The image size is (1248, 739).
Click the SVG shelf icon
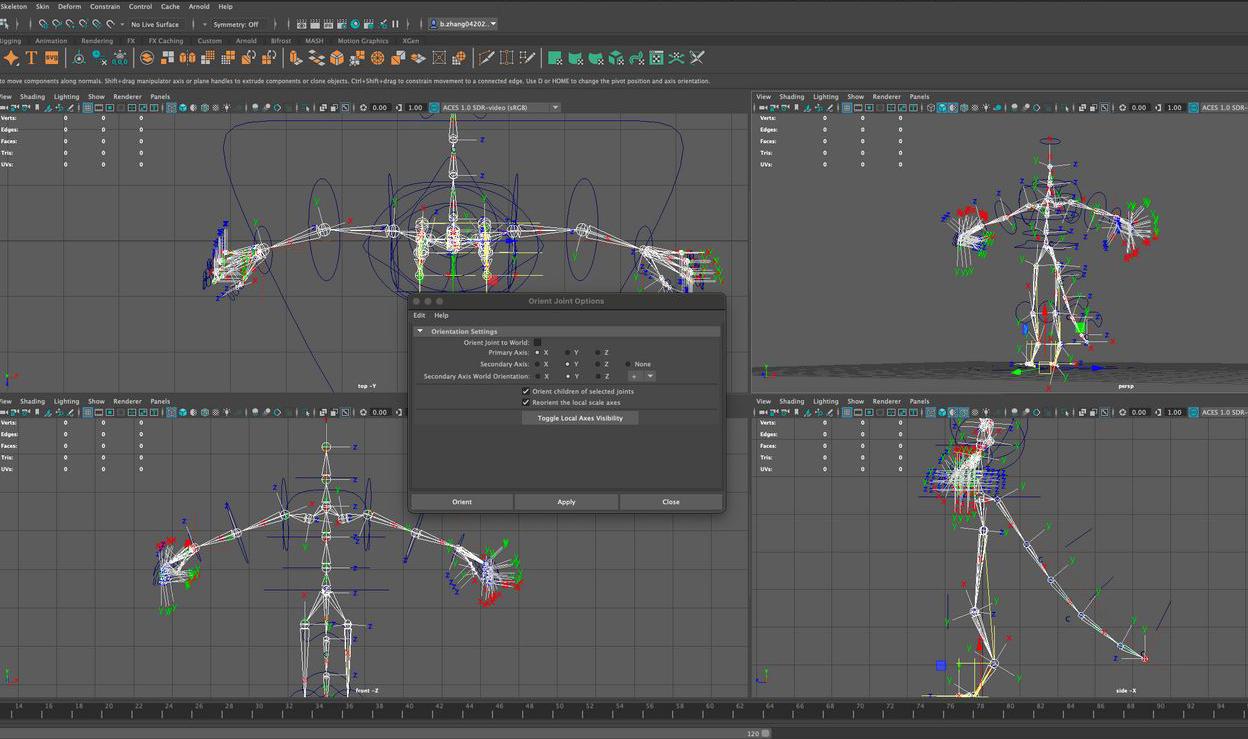pyautogui.click(x=51, y=58)
